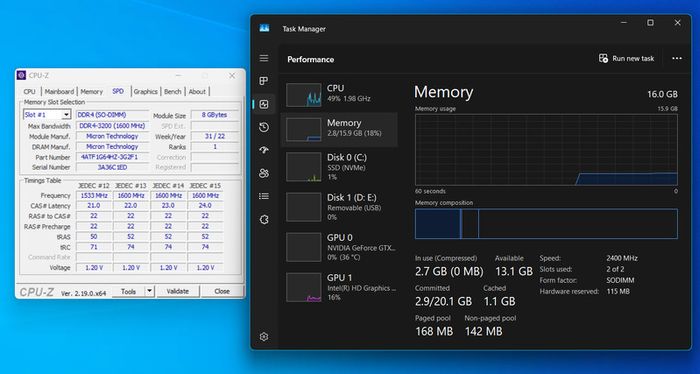Screen dimensions: 700x374
Task: Click the Memory composition bar
Action: pos(546,224)
